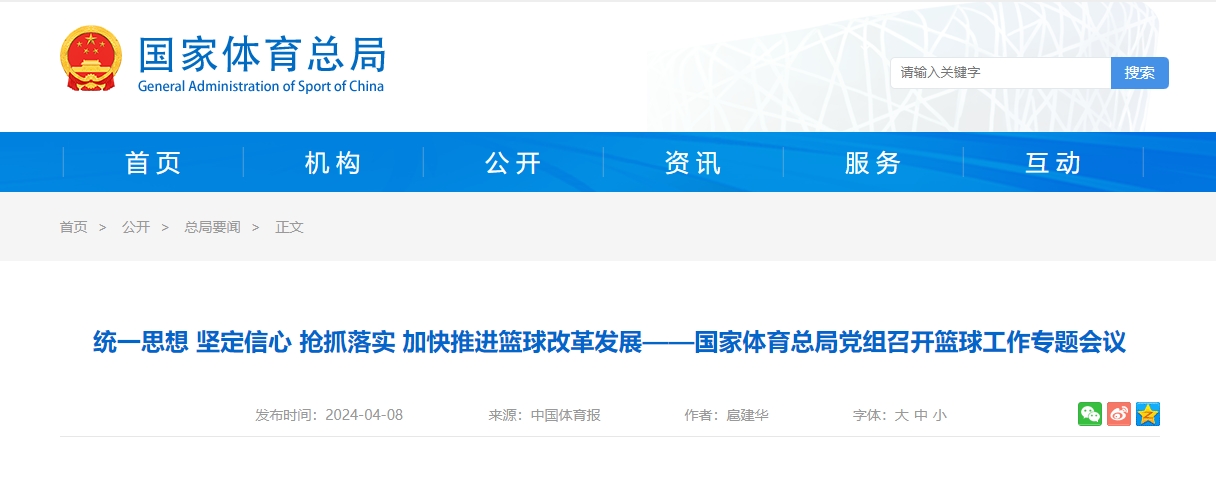
Task: Go to 资讯 in the navigation bar
Action: click(x=693, y=163)
